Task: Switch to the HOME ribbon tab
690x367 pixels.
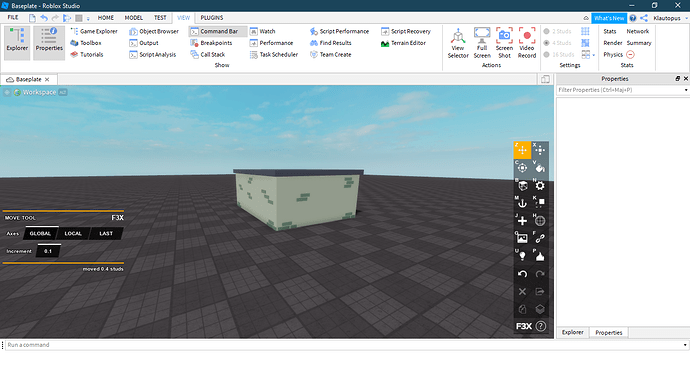Action: point(106,18)
